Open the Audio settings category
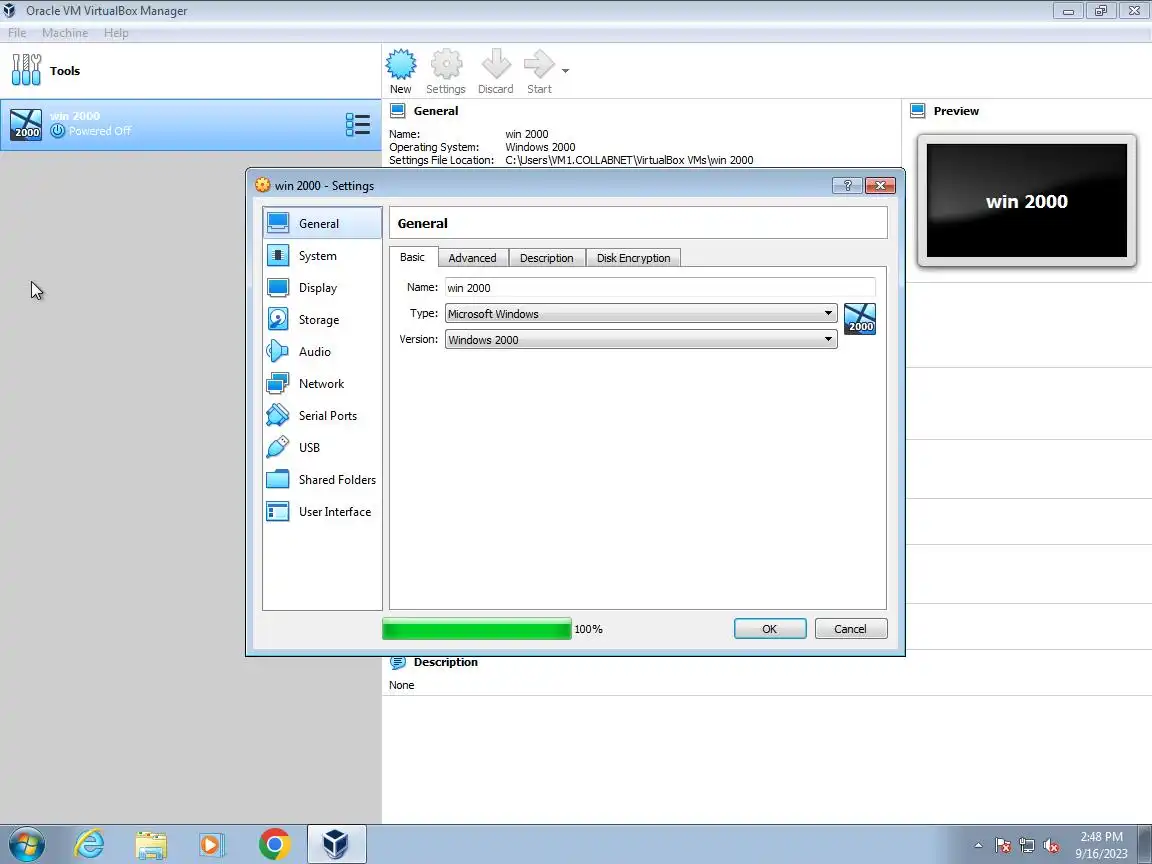This screenshot has height=864, width=1152. tap(322, 351)
